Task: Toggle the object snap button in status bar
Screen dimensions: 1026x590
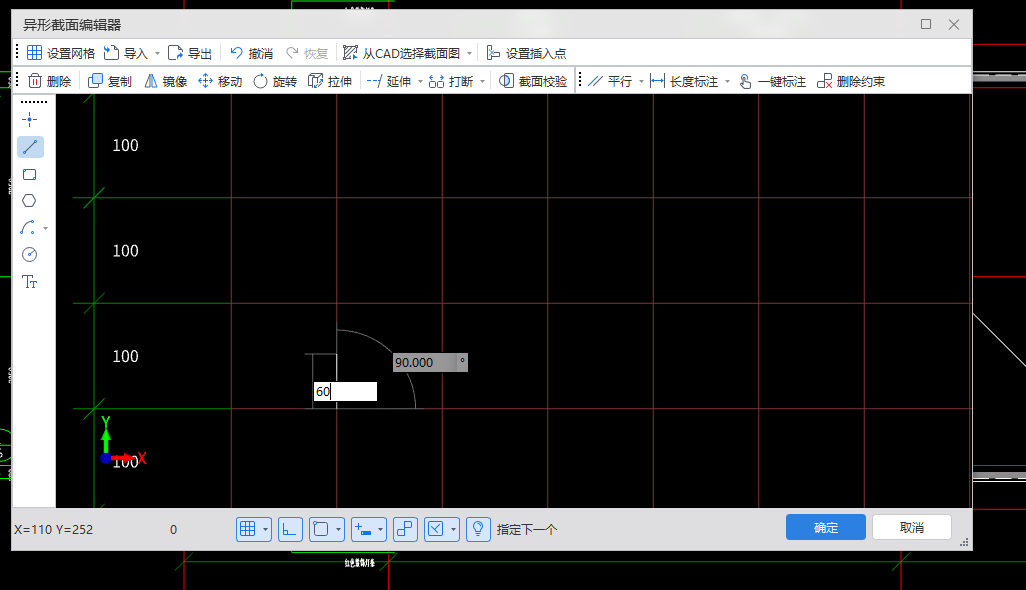Action: click(321, 529)
